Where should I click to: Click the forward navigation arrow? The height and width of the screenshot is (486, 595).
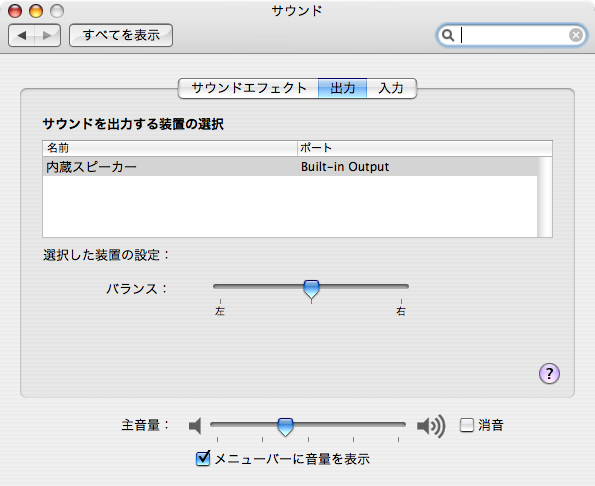click(47, 36)
